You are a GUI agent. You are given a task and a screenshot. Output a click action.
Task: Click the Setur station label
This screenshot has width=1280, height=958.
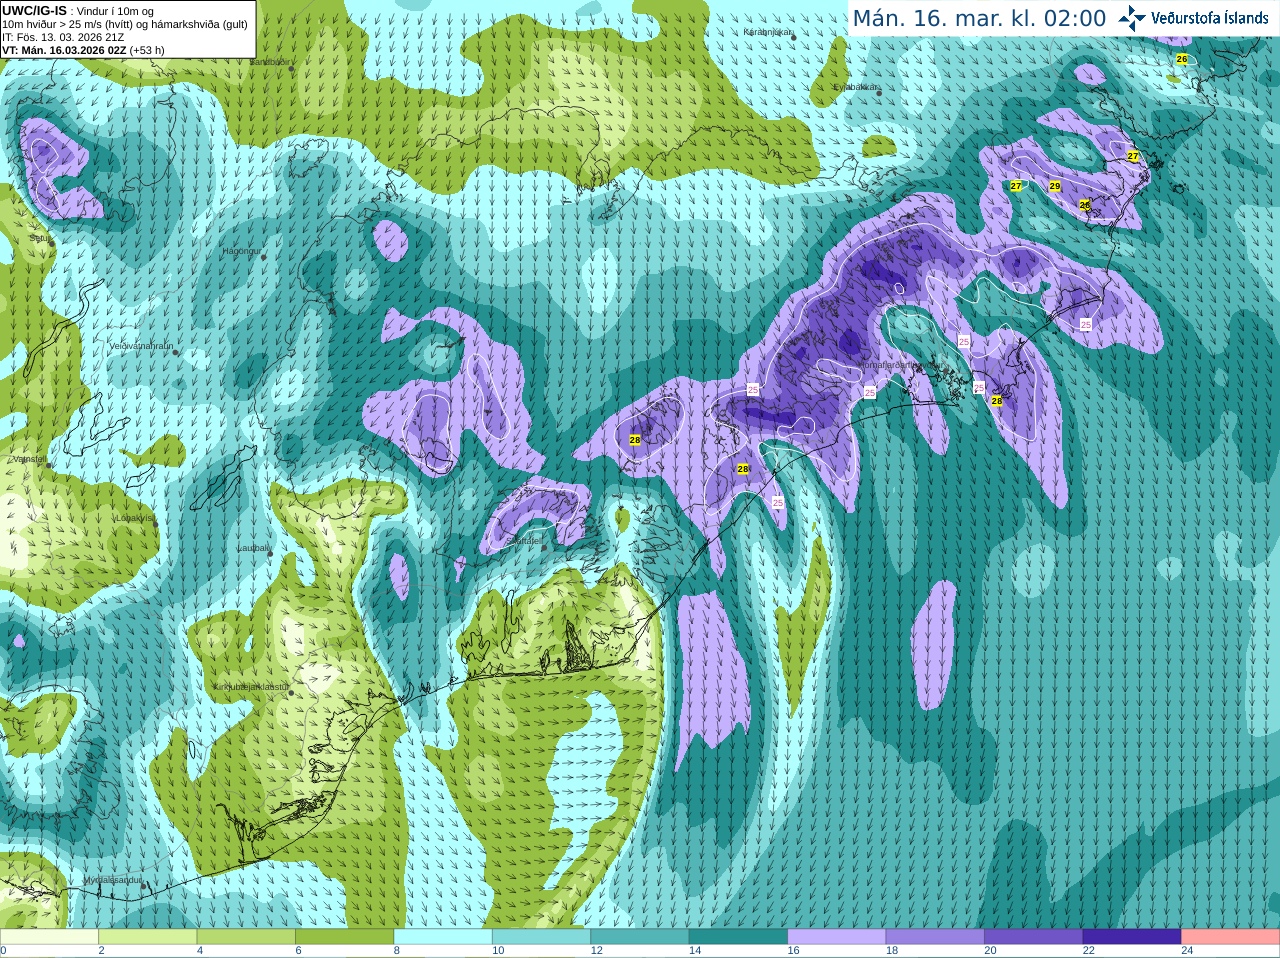click(x=40, y=238)
